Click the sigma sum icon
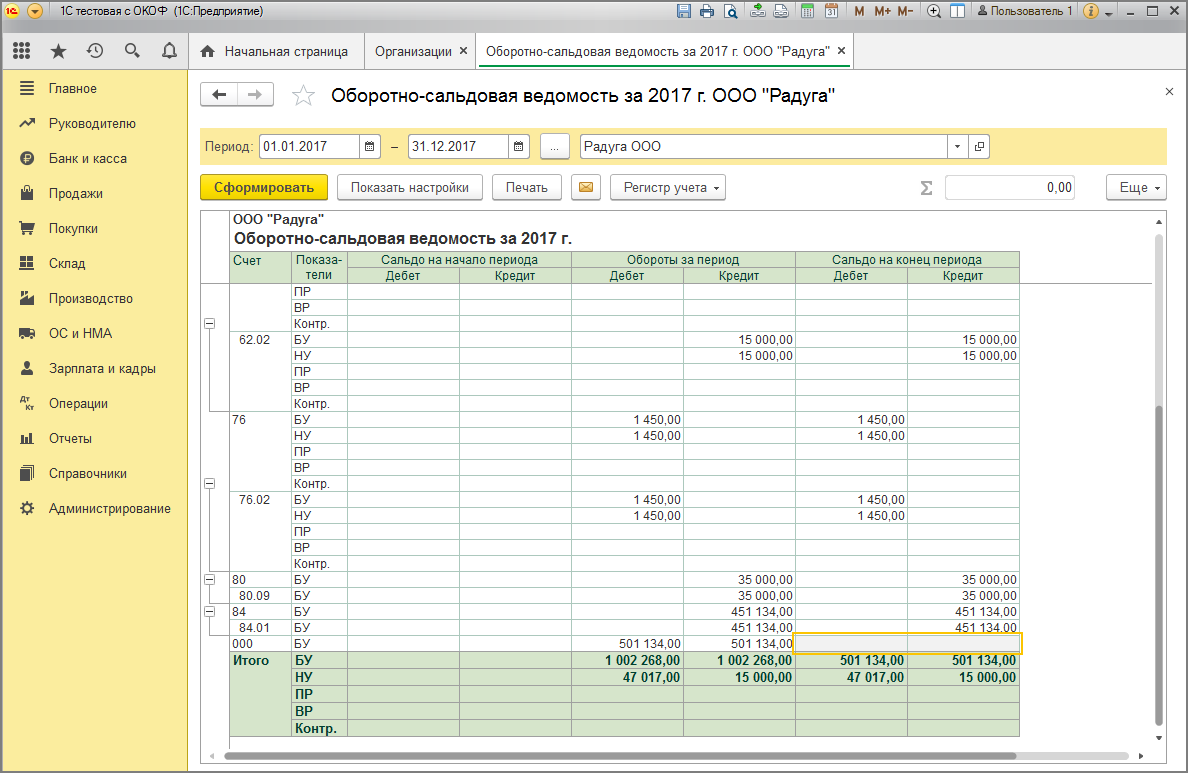1188x773 pixels. [926, 188]
